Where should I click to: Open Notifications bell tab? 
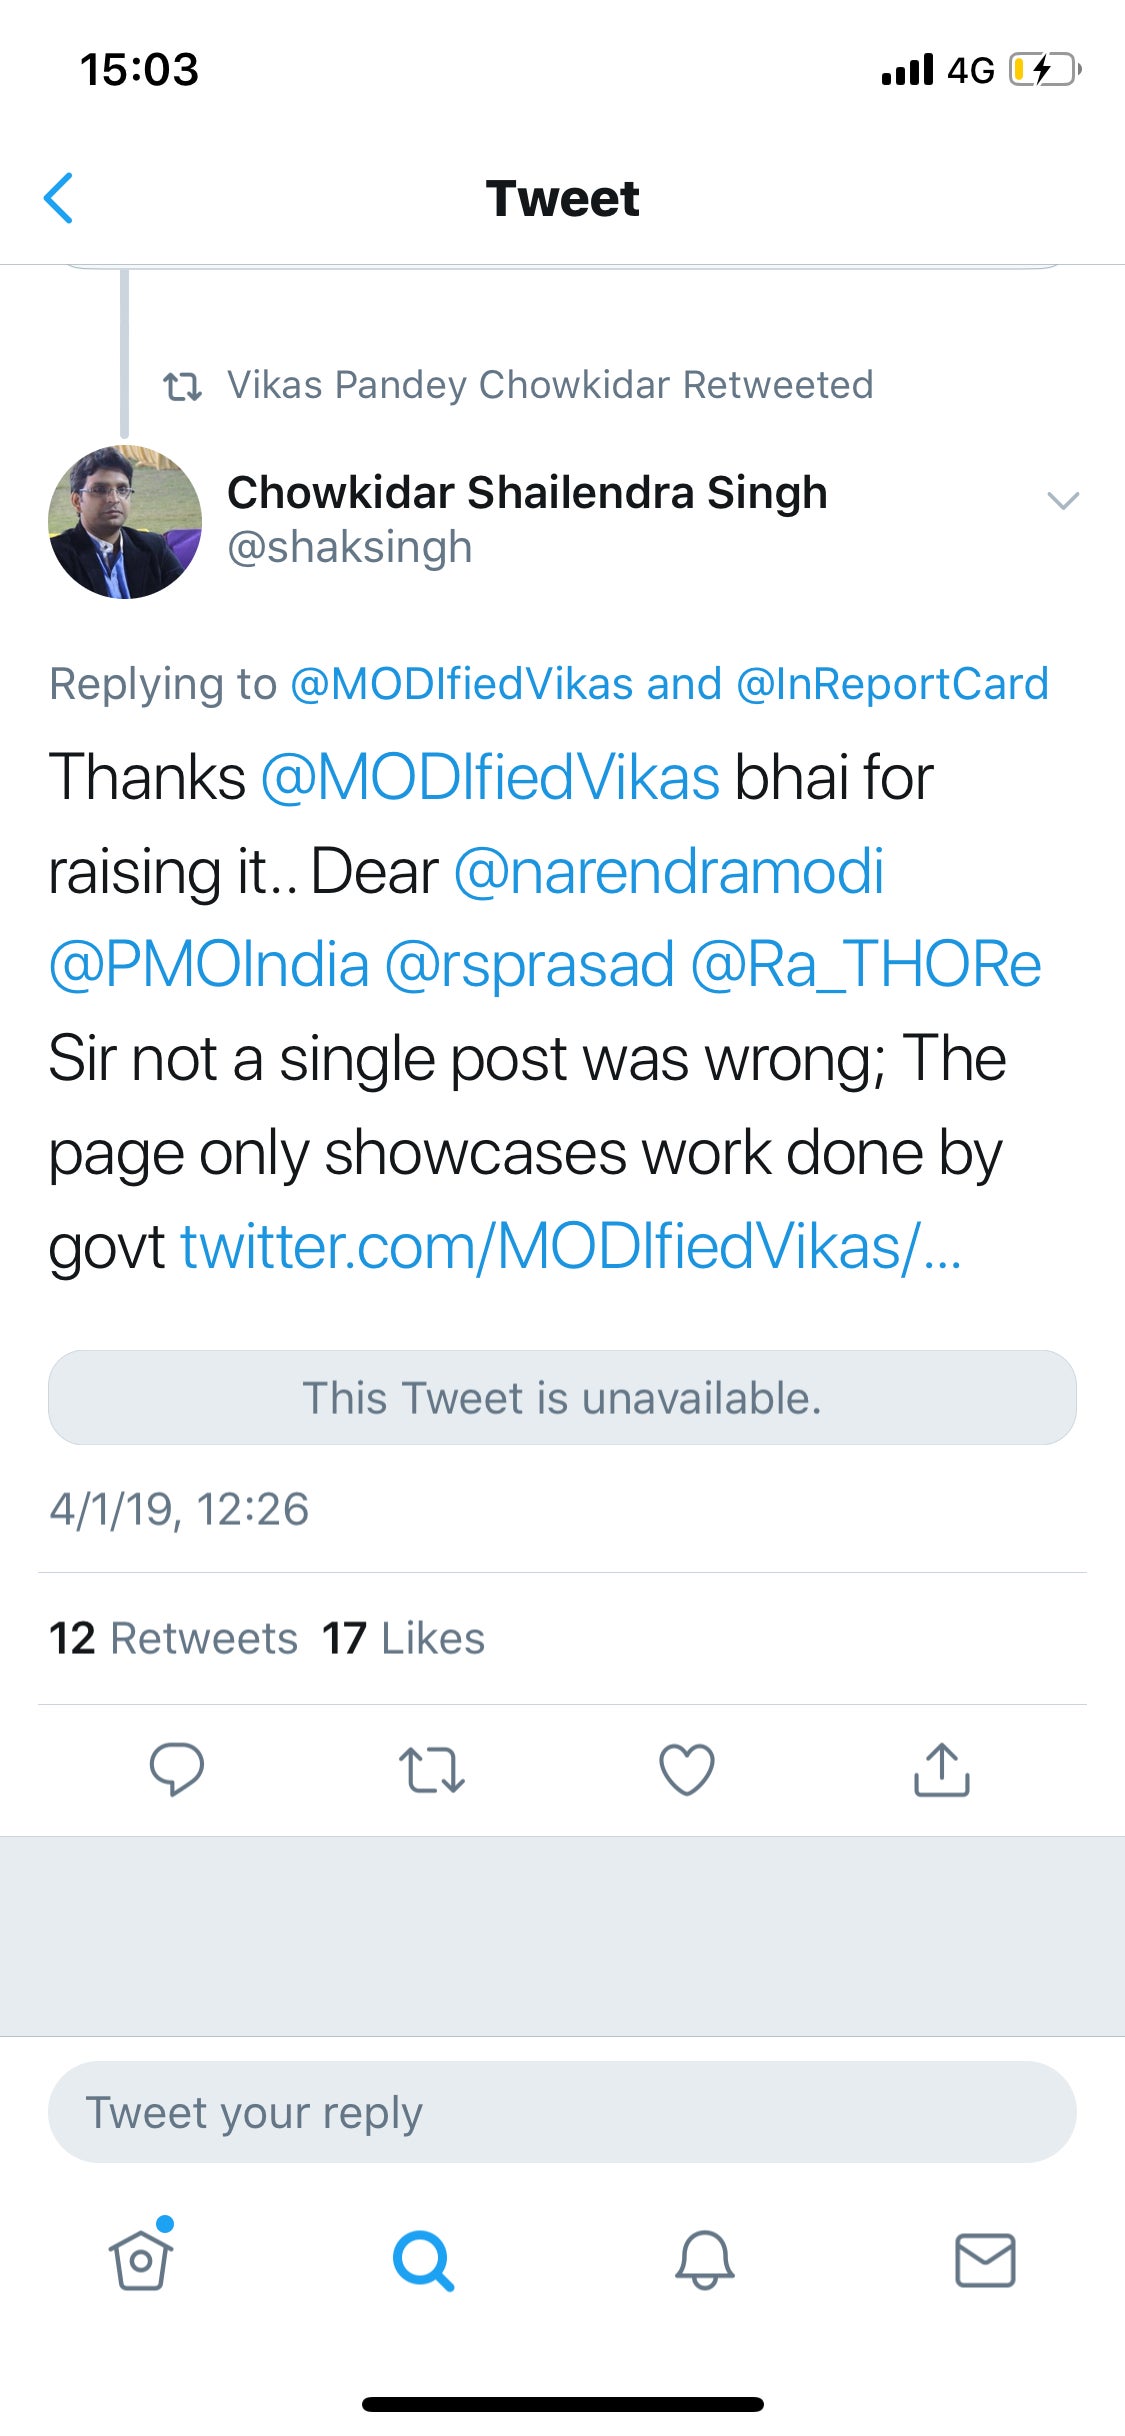click(705, 2260)
